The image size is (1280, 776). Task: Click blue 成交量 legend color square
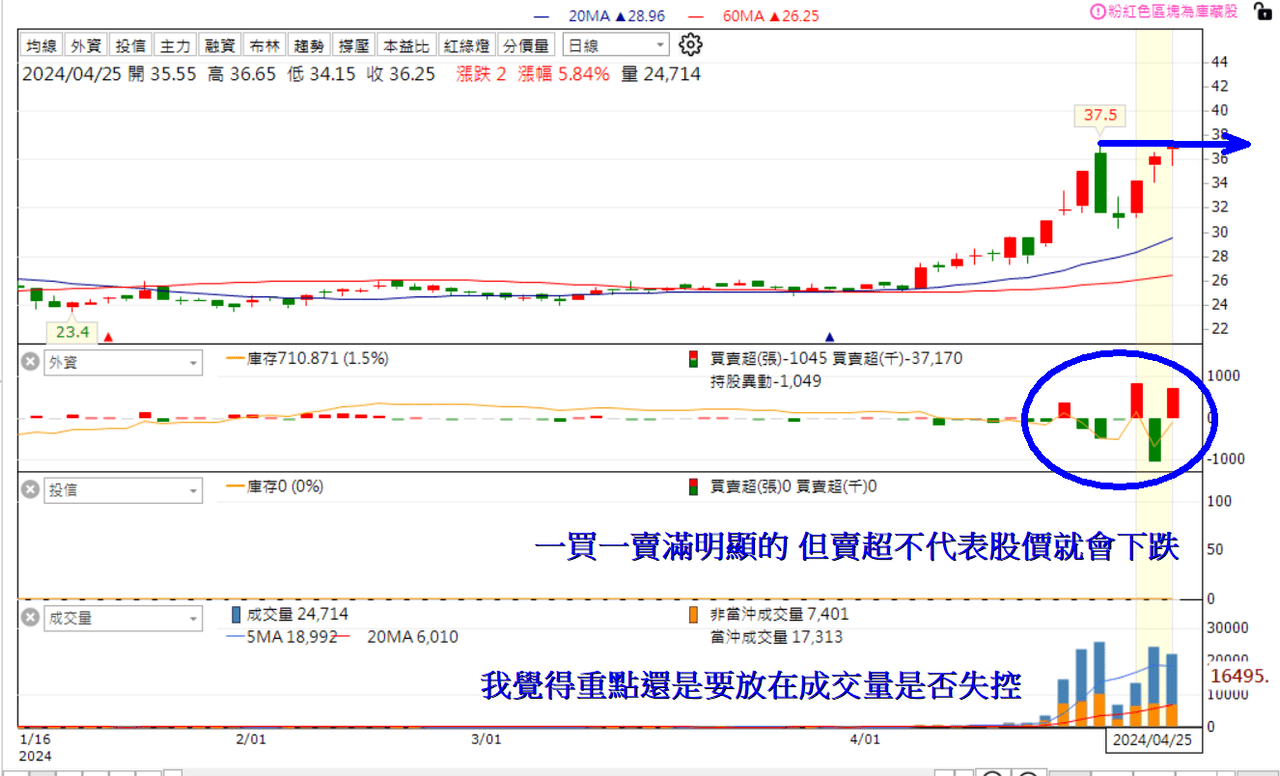tap(236, 614)
